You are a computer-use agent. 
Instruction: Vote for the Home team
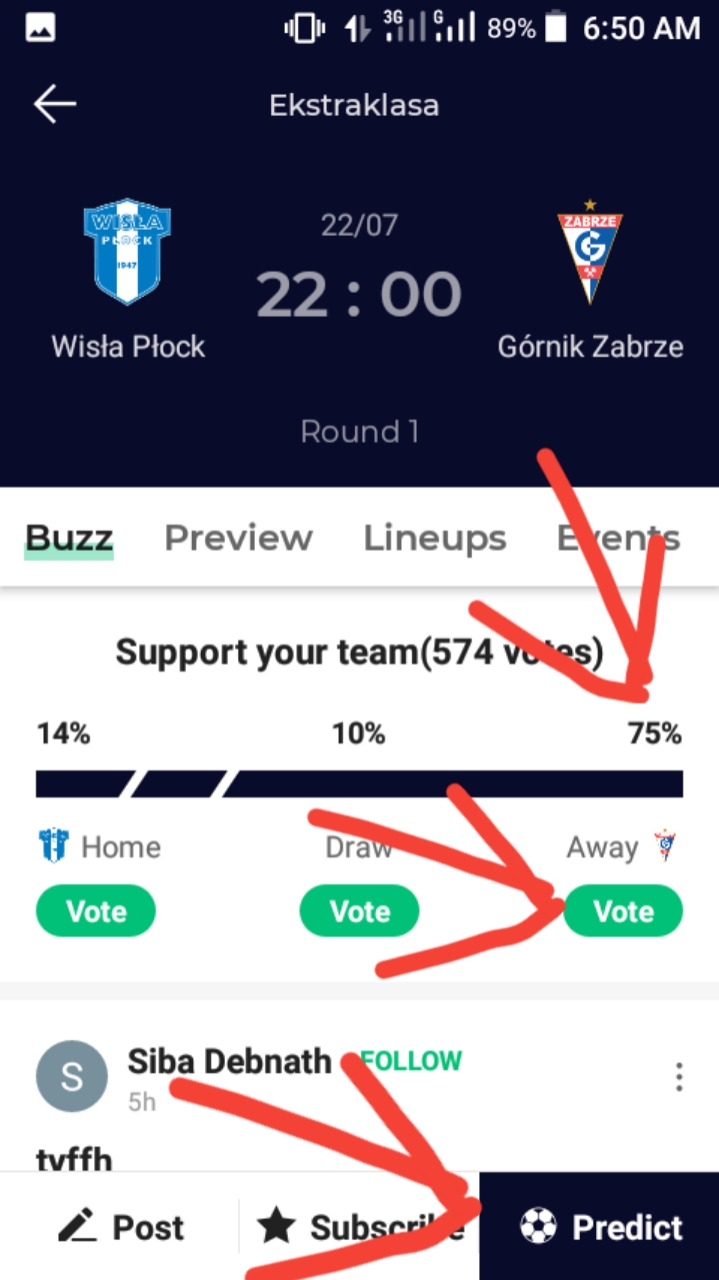click(96, 911)
